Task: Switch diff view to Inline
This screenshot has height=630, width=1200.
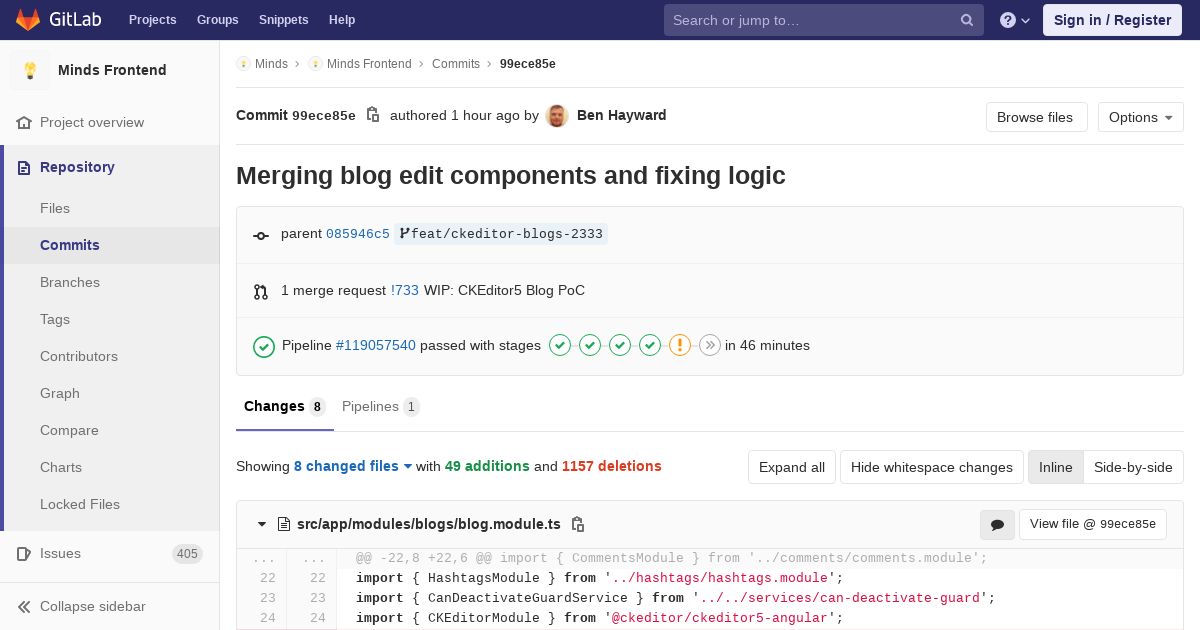Action: (x=1056, y=467)
